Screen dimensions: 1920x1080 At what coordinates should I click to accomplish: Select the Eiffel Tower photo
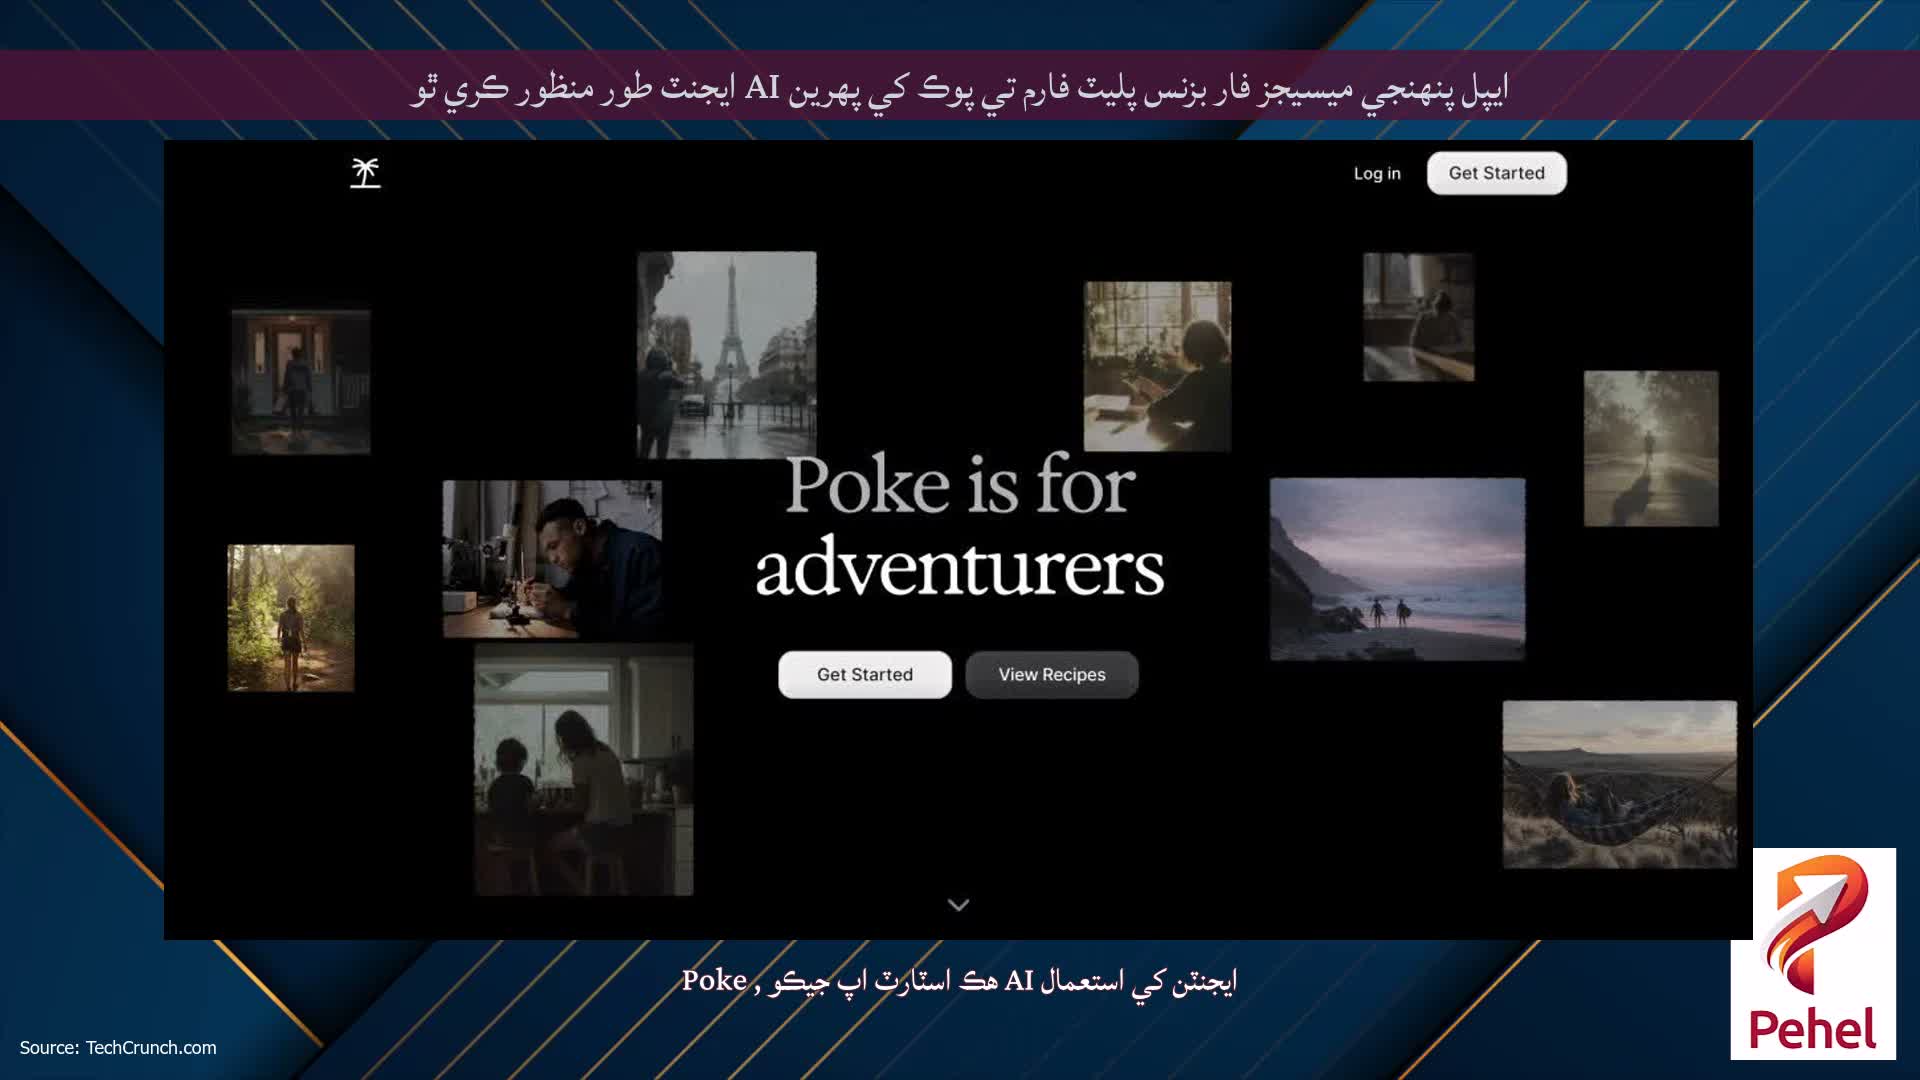(x=727, y=354)
